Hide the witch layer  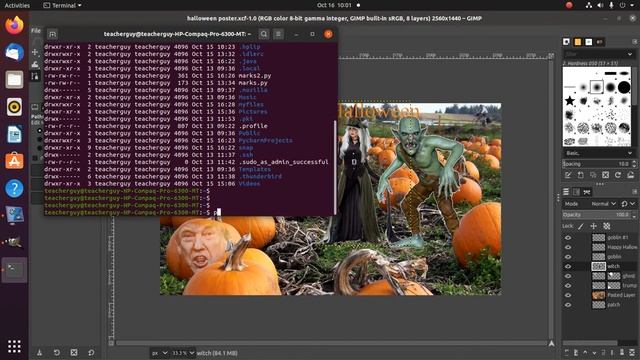pyautogui.click(x=568, y=267)
